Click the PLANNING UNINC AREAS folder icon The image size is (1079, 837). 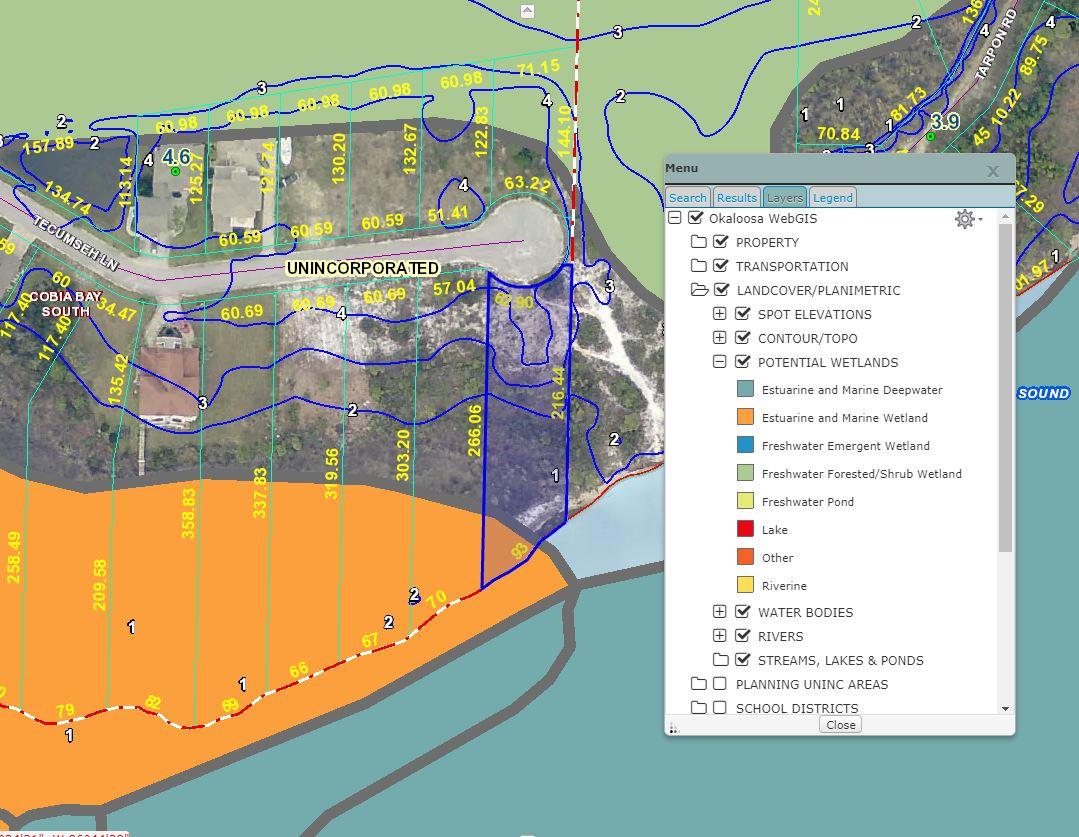click(x=699, y=684)
